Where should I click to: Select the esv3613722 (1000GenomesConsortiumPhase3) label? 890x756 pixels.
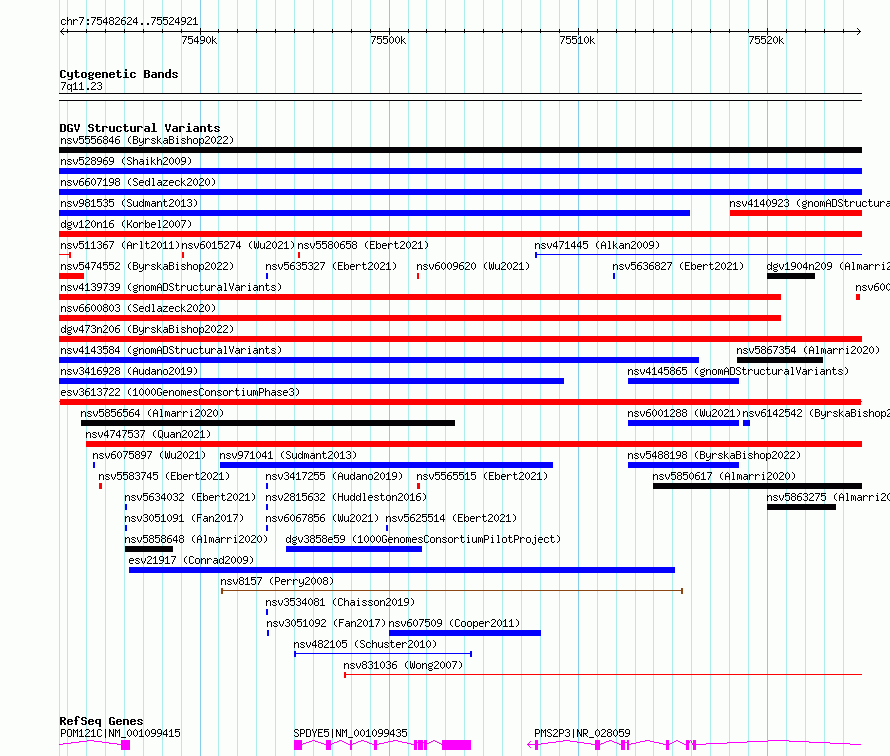click(180, 392)
